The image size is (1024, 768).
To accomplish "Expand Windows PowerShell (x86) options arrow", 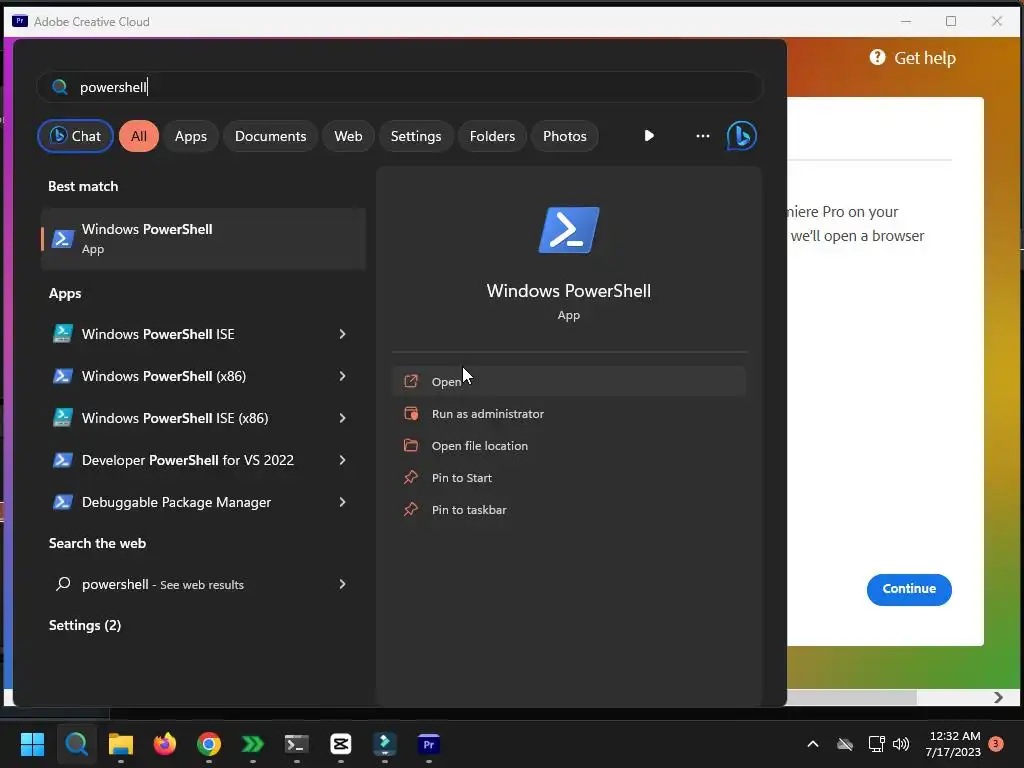I will coord(342,376).
